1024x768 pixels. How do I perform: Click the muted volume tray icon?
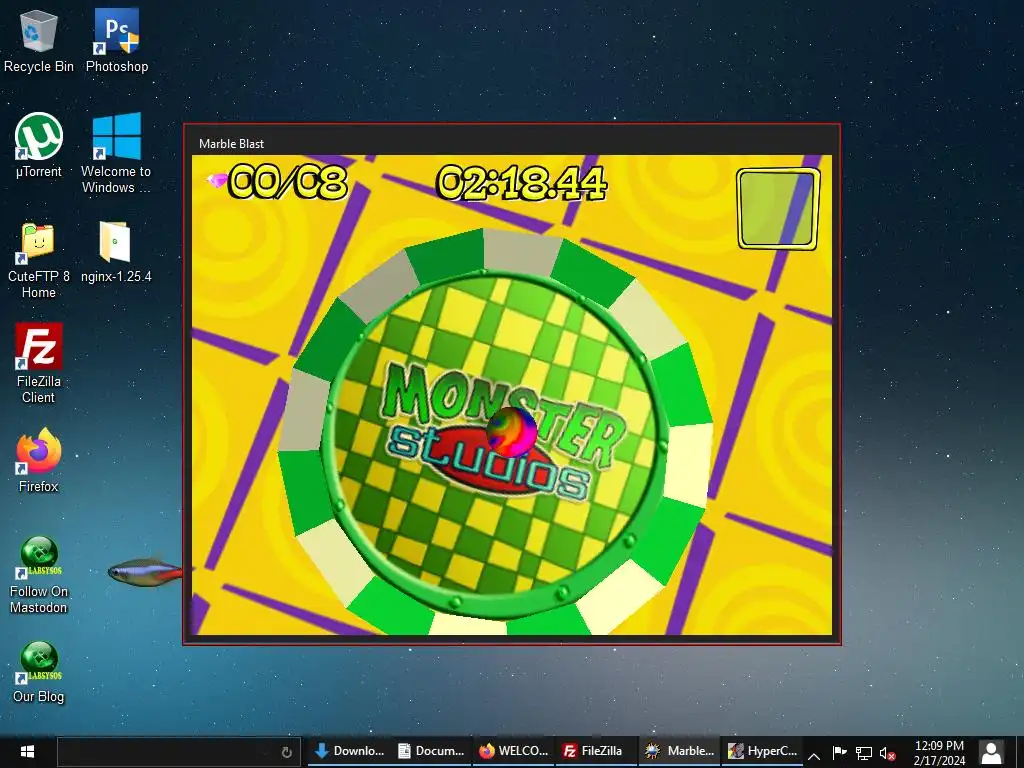point(887,753)
